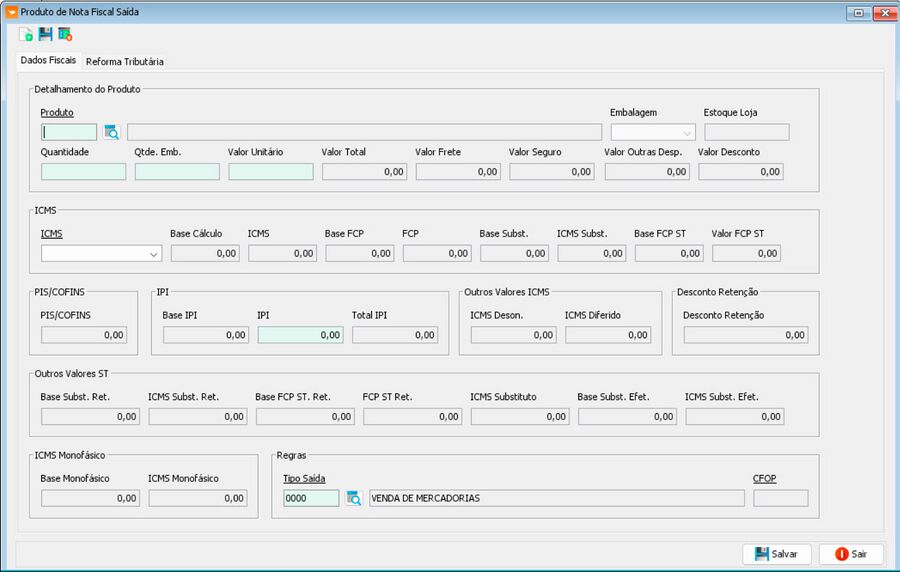Image resolution: width=900 pixels, height=572 pixels.
Task: Click the Valor Seguro field
Action: [552, 172]
